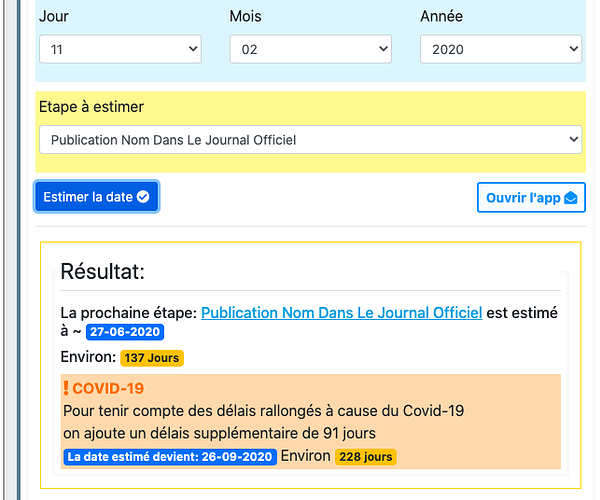Screen dimensions: 600x500
Task: Click the text 'on ajoute un délais supplémentaire de 91 jours'
Action: [x=219, y=433]
